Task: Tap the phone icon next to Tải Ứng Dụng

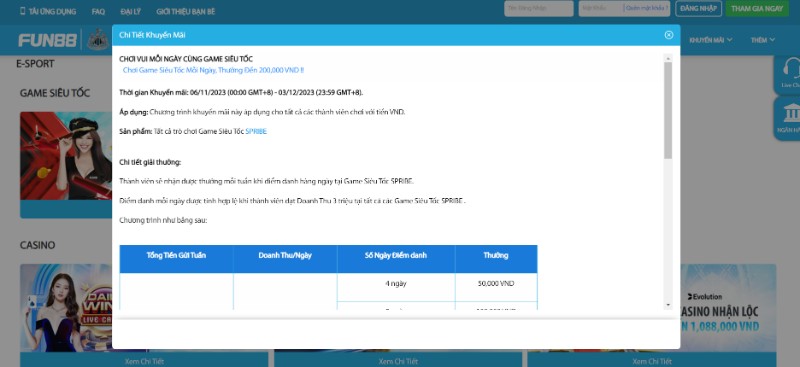Action: (x=22, y=11)
